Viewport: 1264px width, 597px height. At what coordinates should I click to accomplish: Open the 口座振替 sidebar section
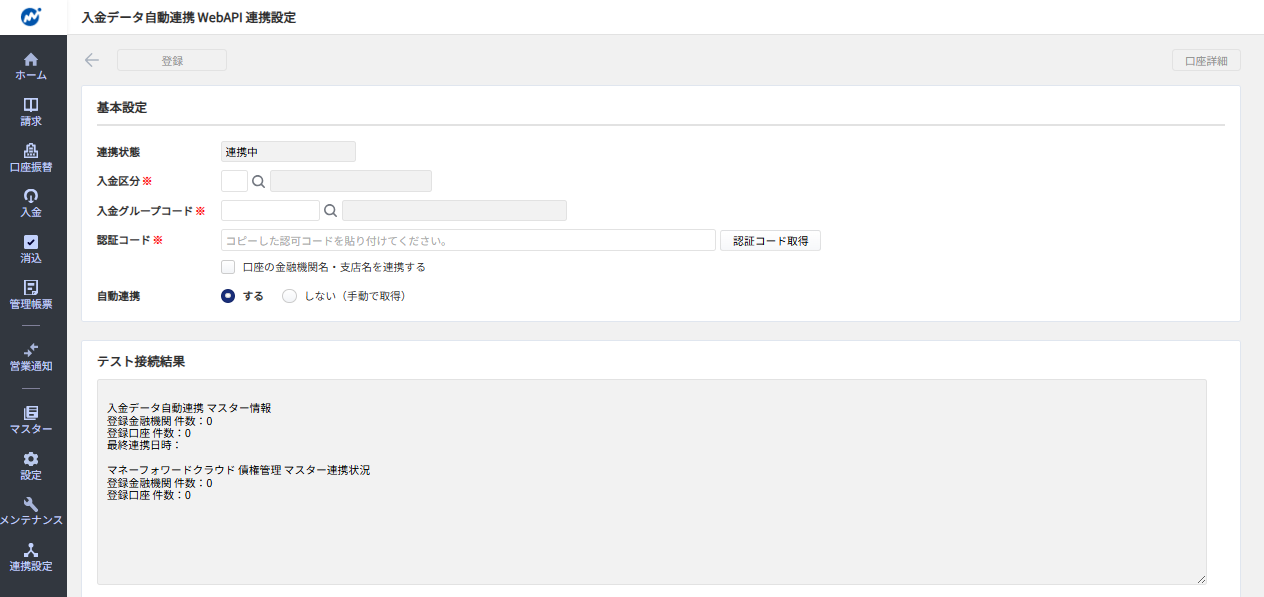click(31, 158)
